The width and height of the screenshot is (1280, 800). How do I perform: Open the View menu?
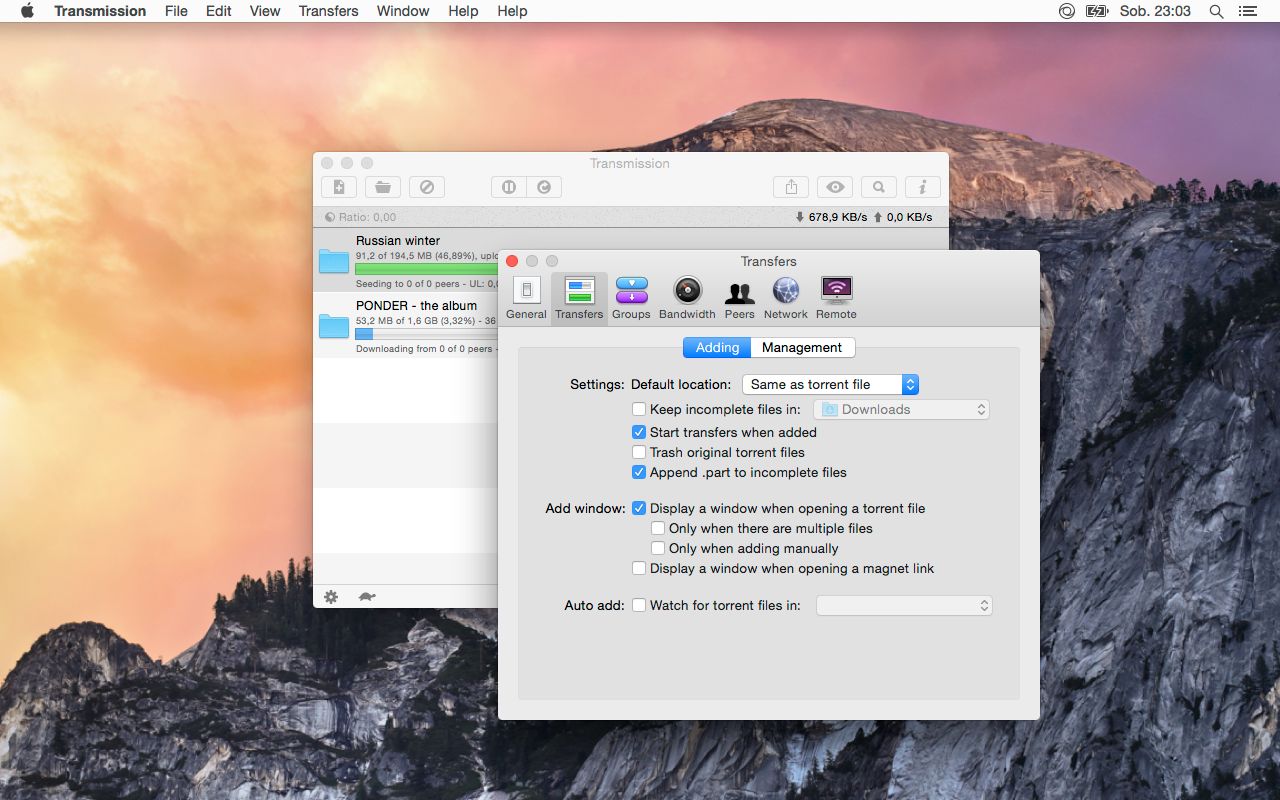[x=264, y=11]
